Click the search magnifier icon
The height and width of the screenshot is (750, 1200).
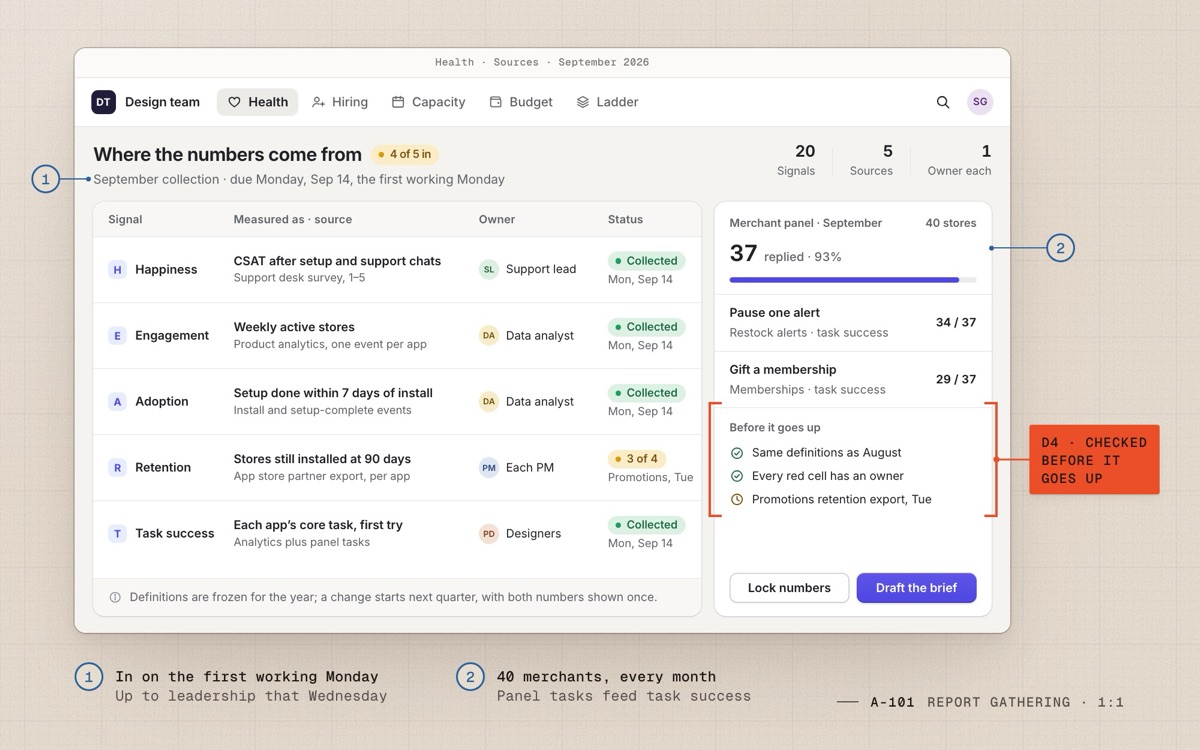click(x=943, y=102)
